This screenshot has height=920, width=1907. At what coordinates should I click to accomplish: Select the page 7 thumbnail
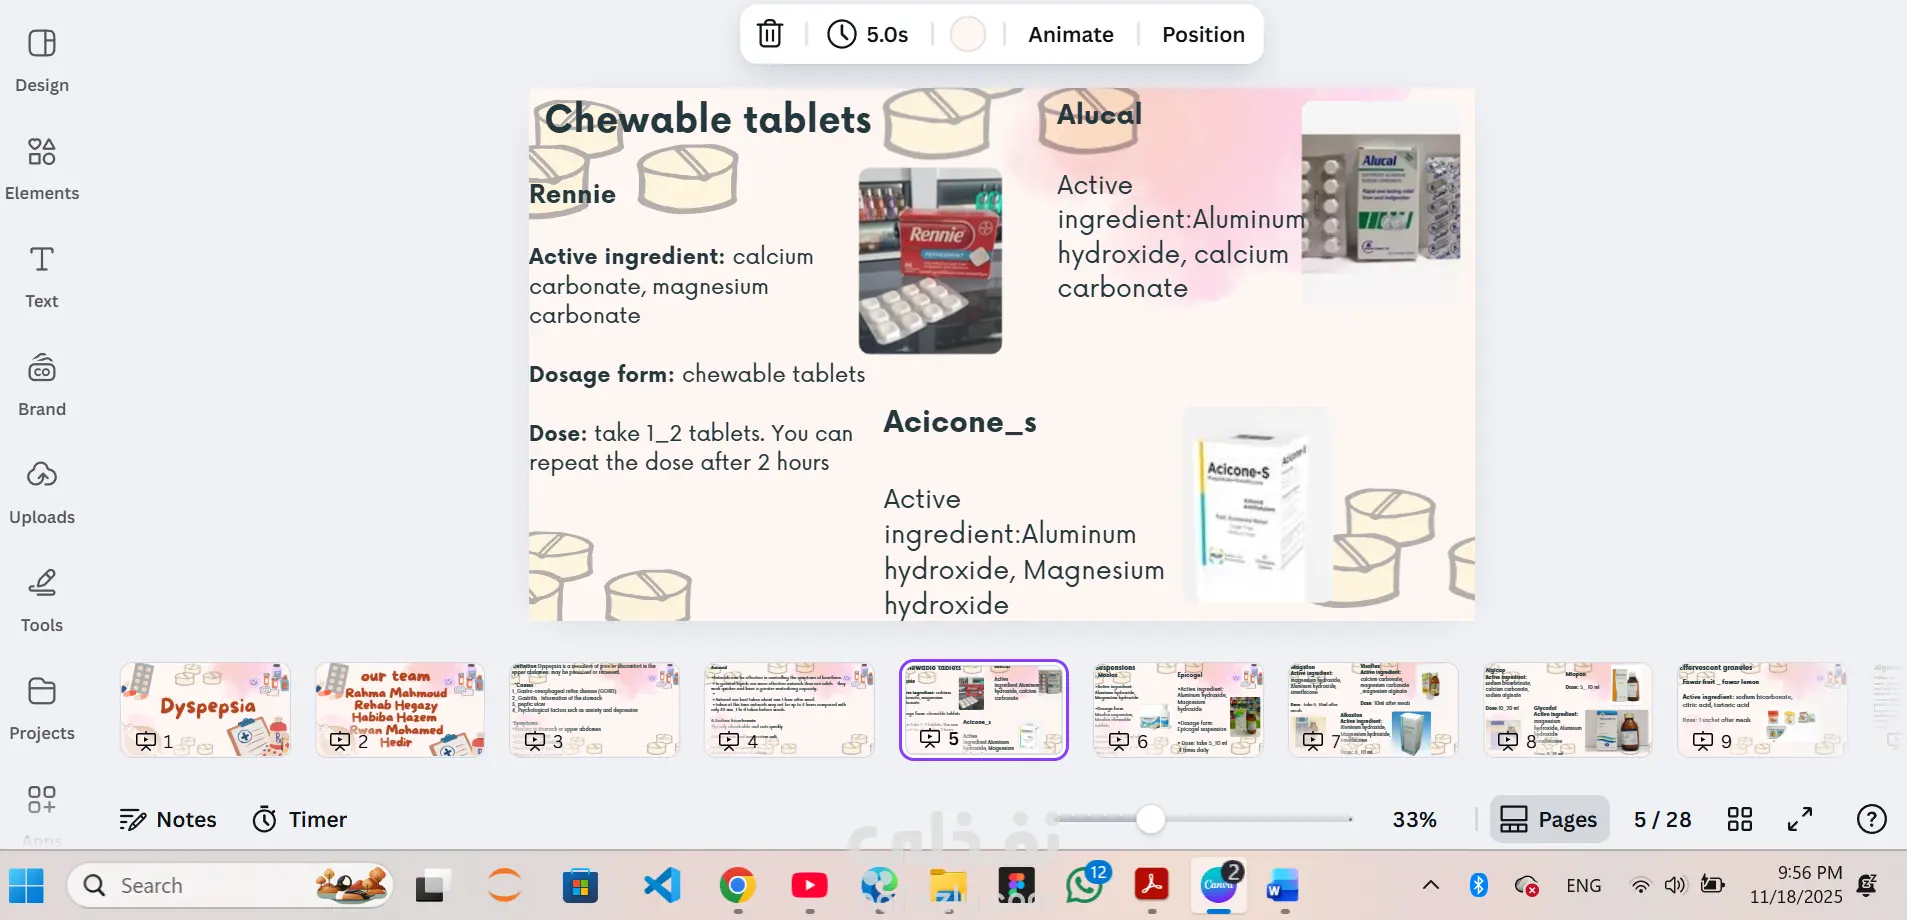coord(1373,709)
